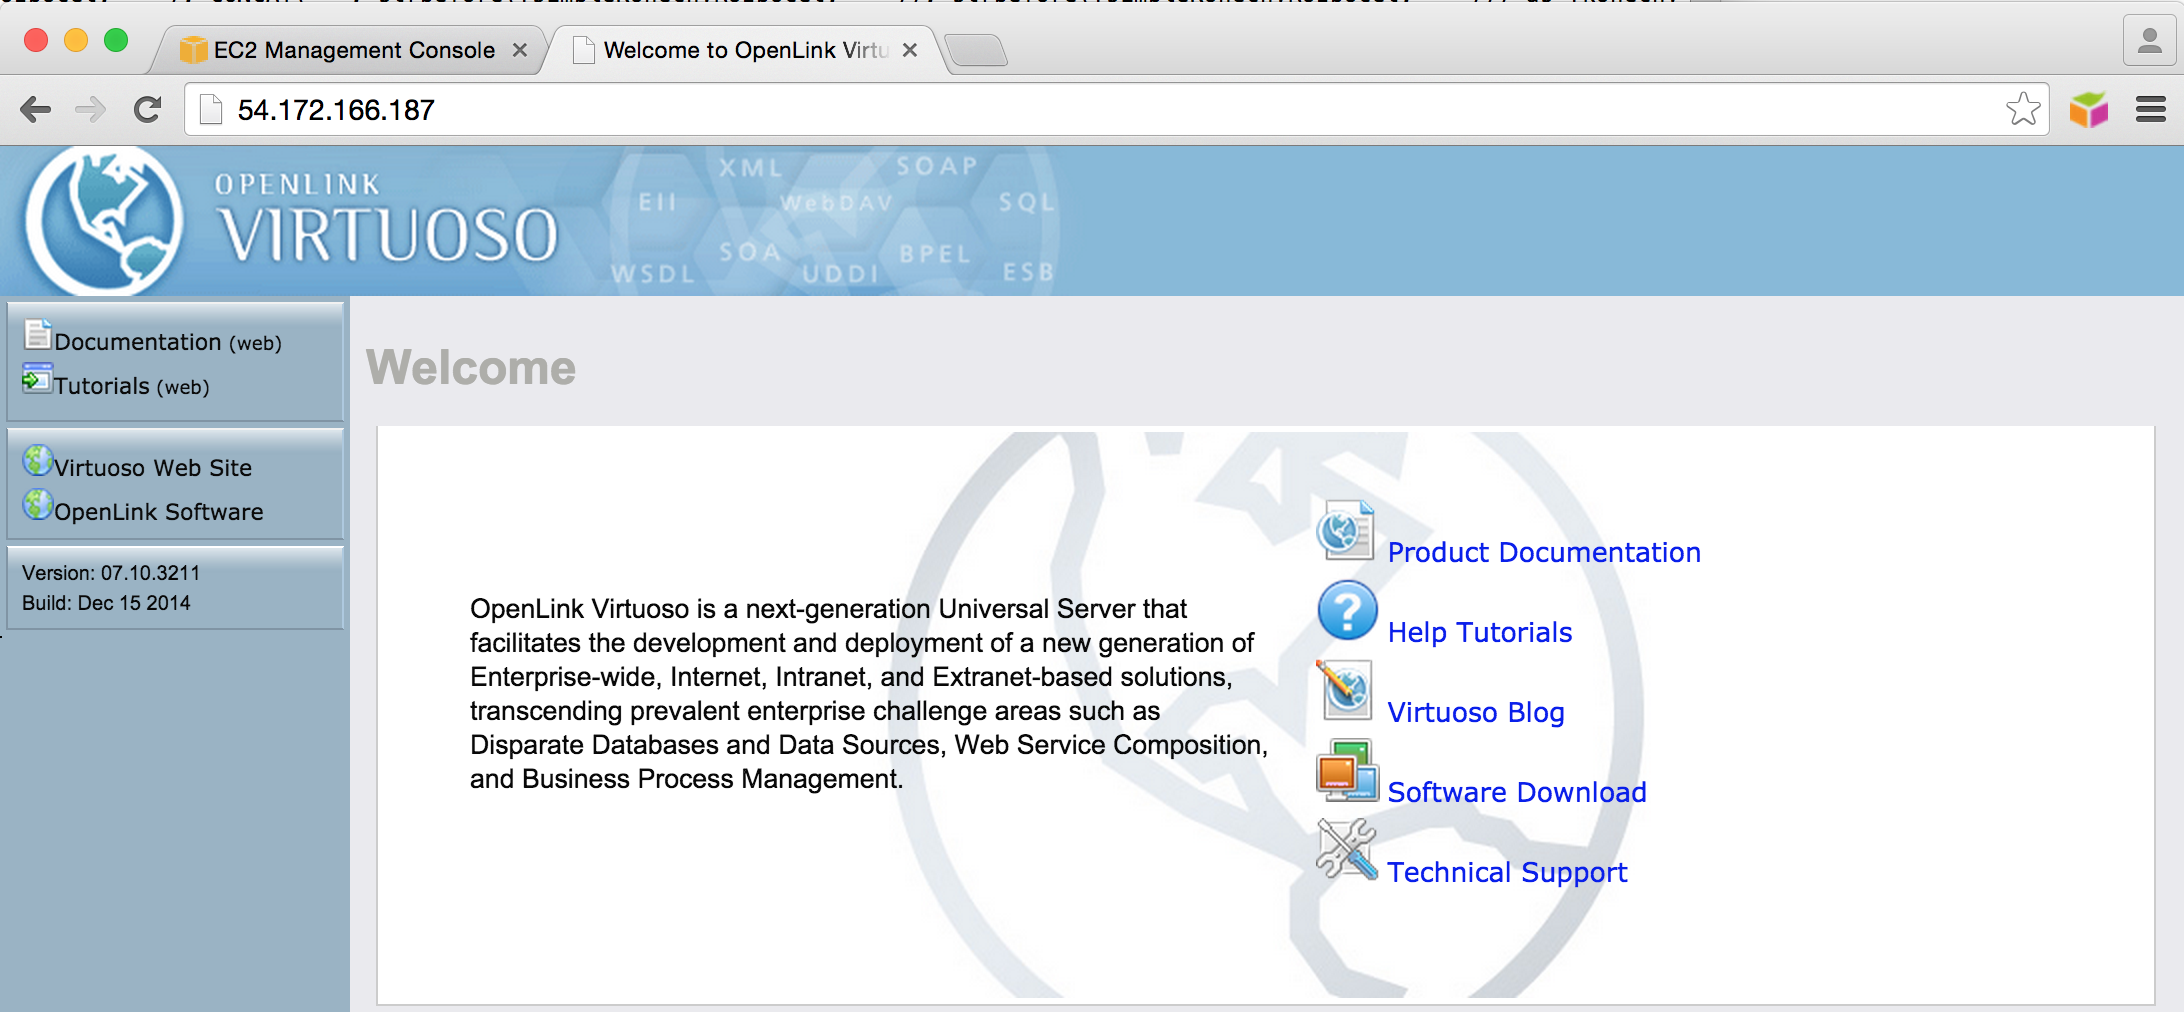Screen dimensions: 2184x1012
Task: Open the new tab button
Action: click(976, 50)
